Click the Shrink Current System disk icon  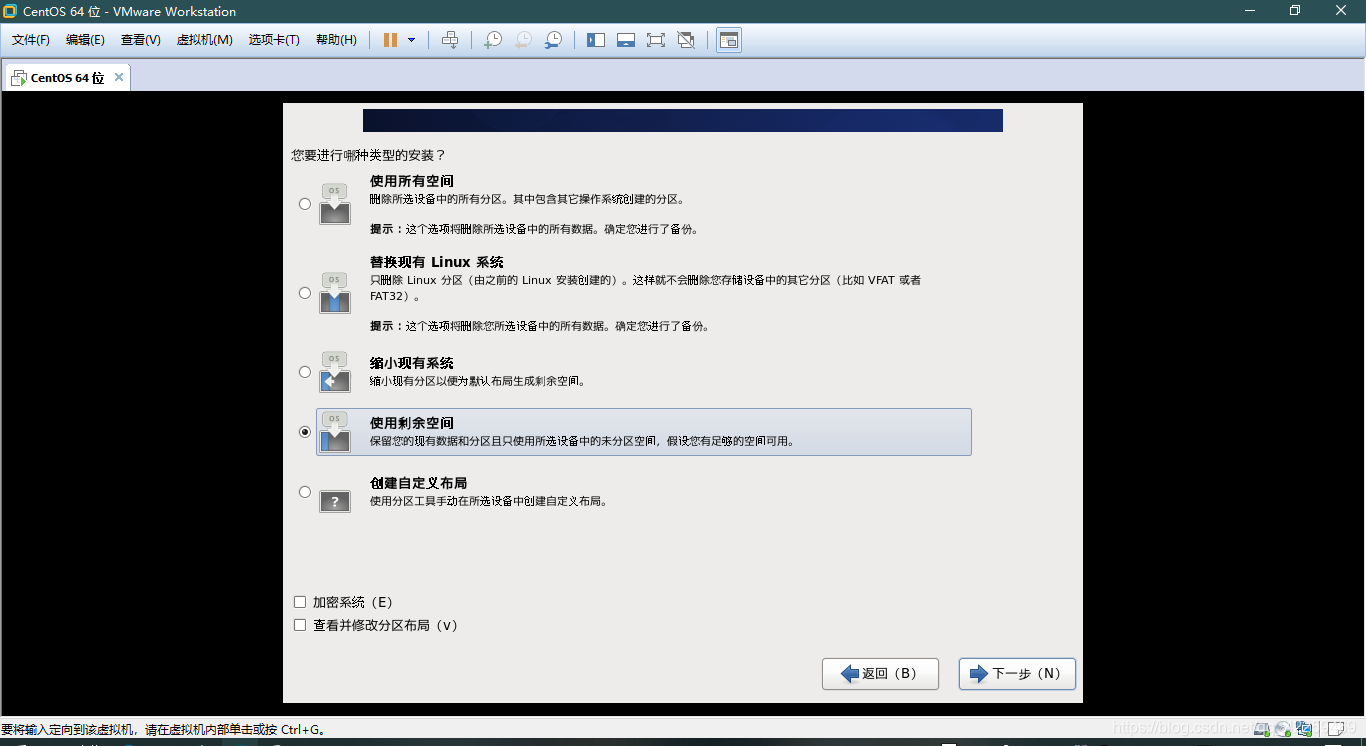[335, 372]
